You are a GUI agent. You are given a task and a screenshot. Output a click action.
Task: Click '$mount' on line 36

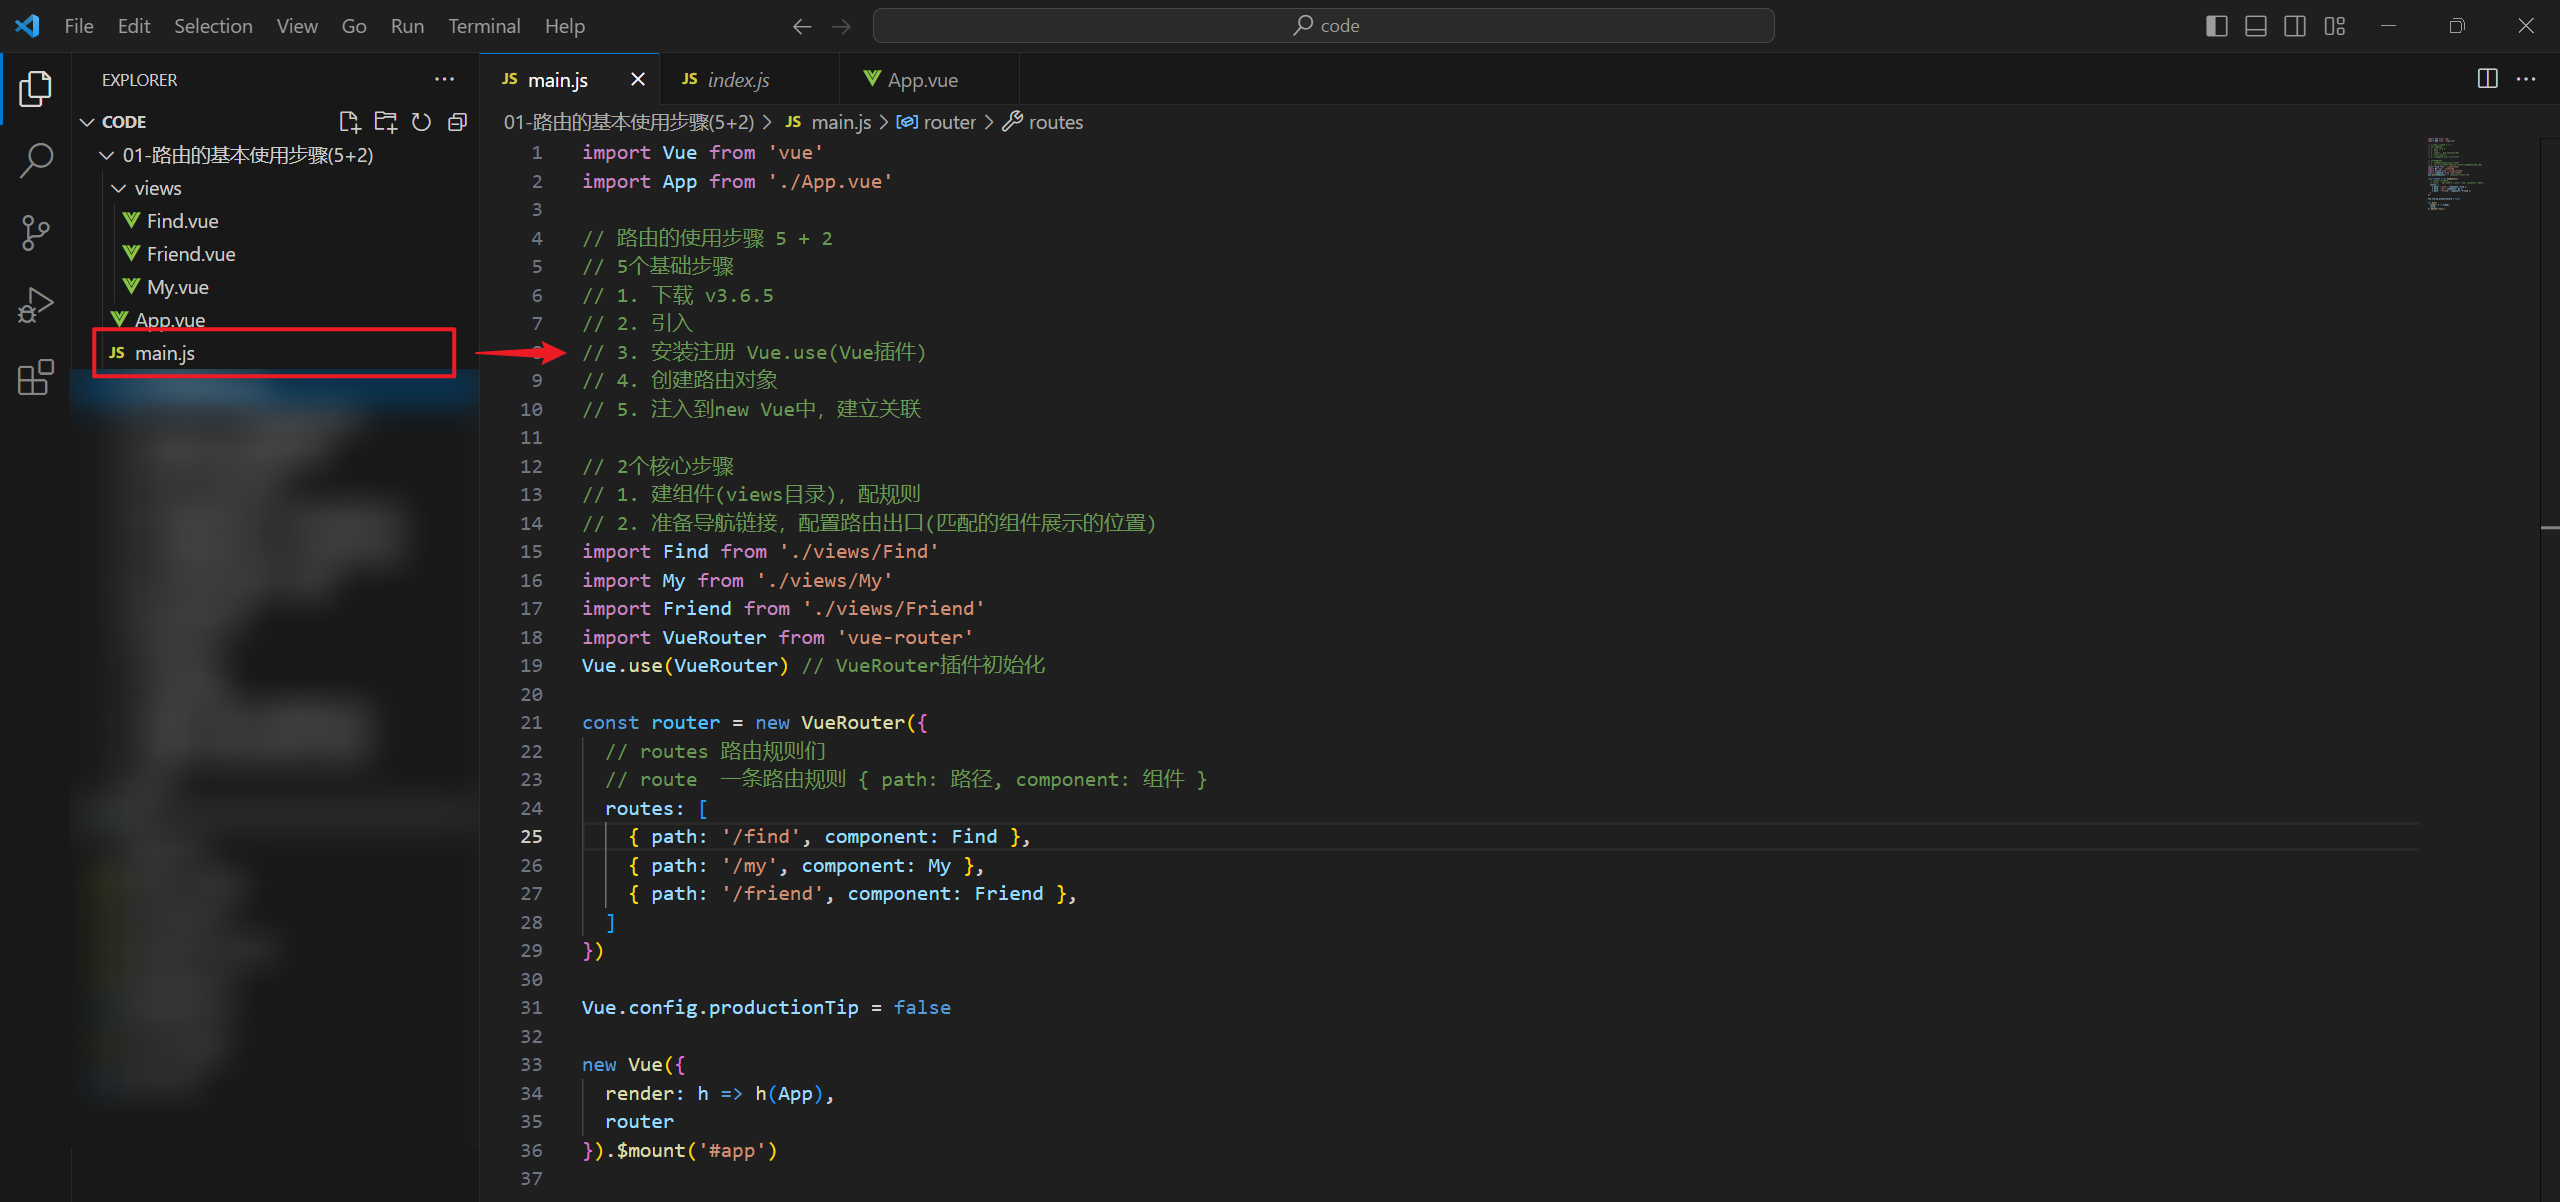(651, 1151)
